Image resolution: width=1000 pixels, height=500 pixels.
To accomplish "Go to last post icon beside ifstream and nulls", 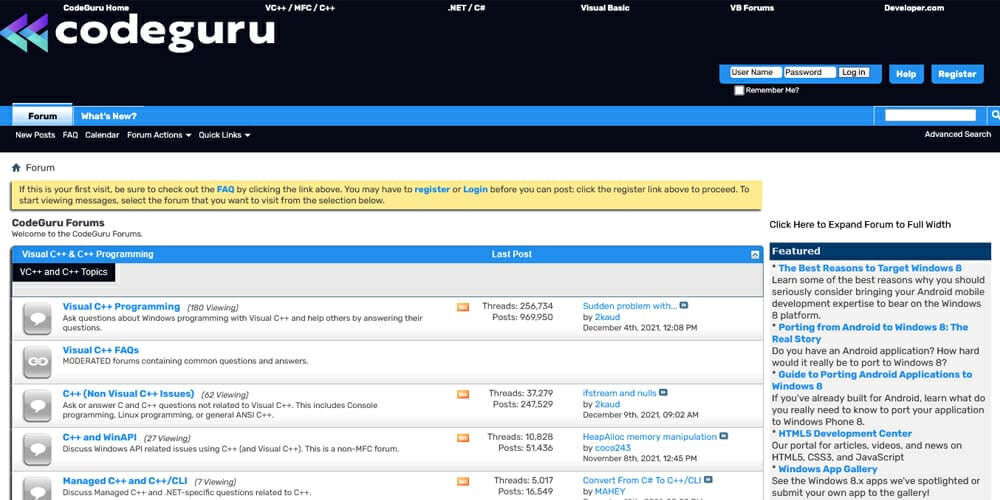I will [x=663, y=393].
